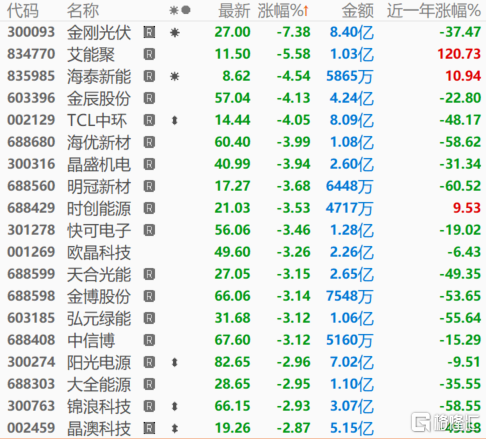Image resolution: width=486 pixels, height=439 pixels.
Task: Click the star-dot marker column header
Action: [180, 11]
